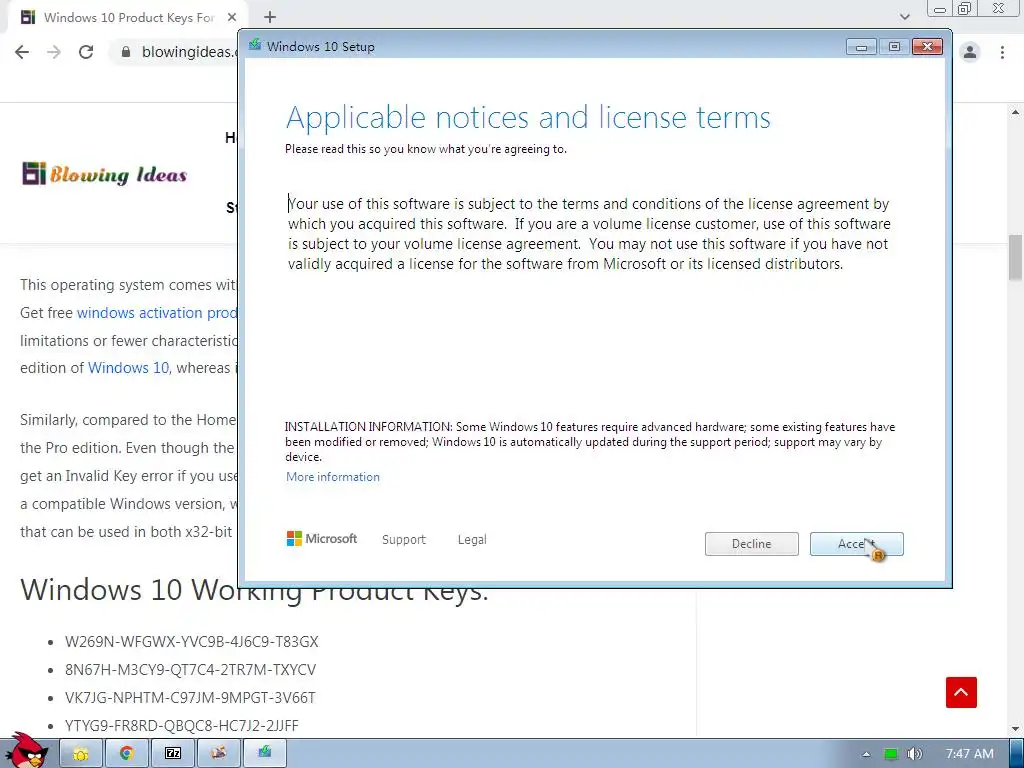Click the key 8N67H-M3CY9-QT7C4-2TR7M-TXYCV

(190, 670)
